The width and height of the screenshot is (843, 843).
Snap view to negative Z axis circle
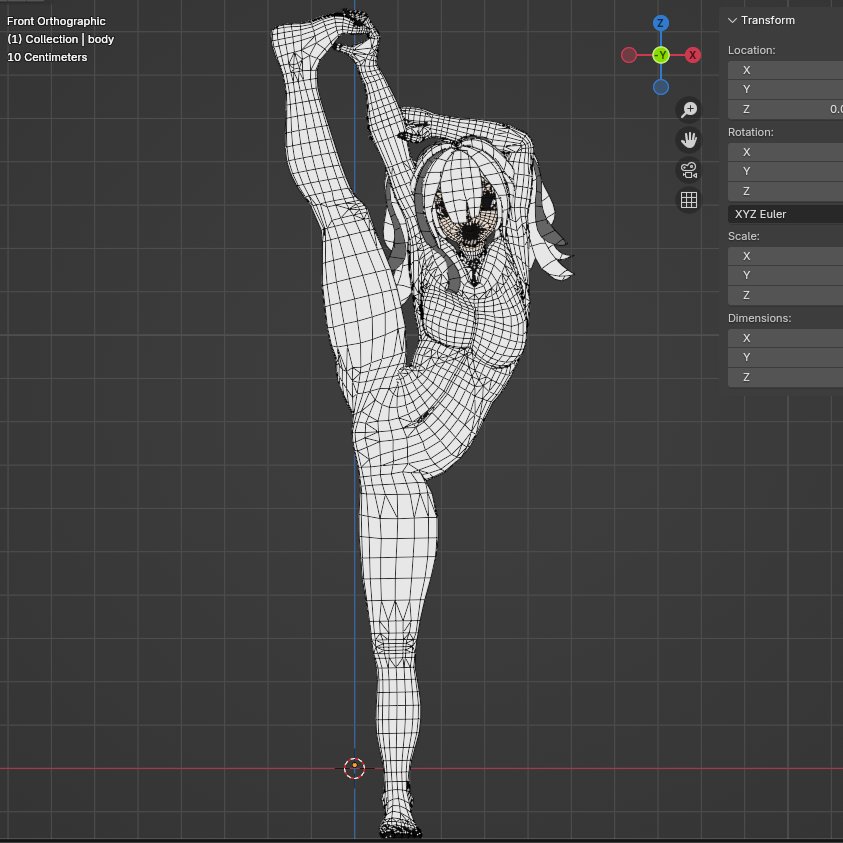[660, 87]
